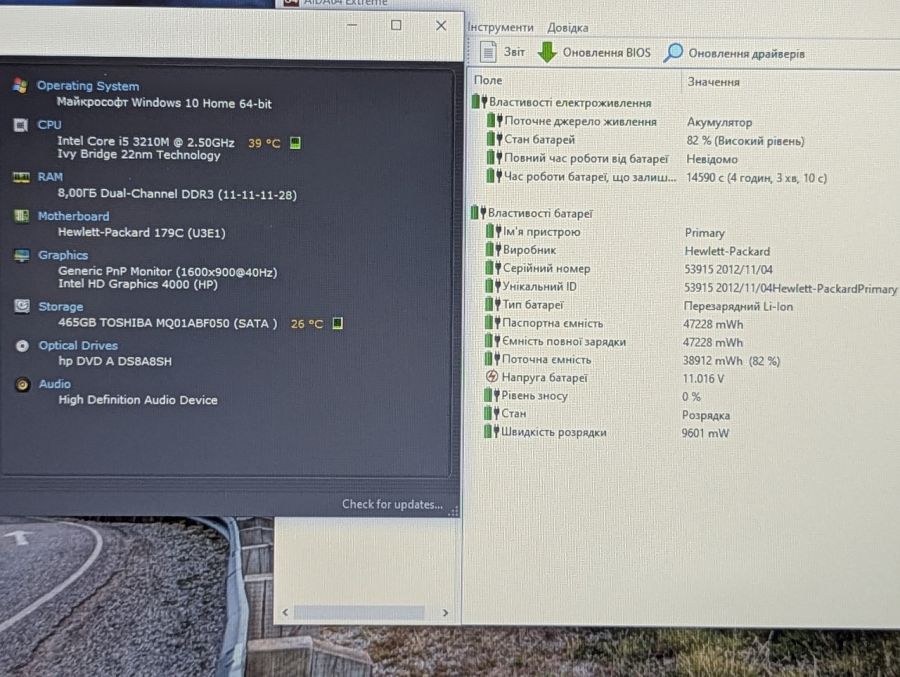Screen dimensions: 900x677
Task: Click the Поле column header
Action: (x=488, y=80)
